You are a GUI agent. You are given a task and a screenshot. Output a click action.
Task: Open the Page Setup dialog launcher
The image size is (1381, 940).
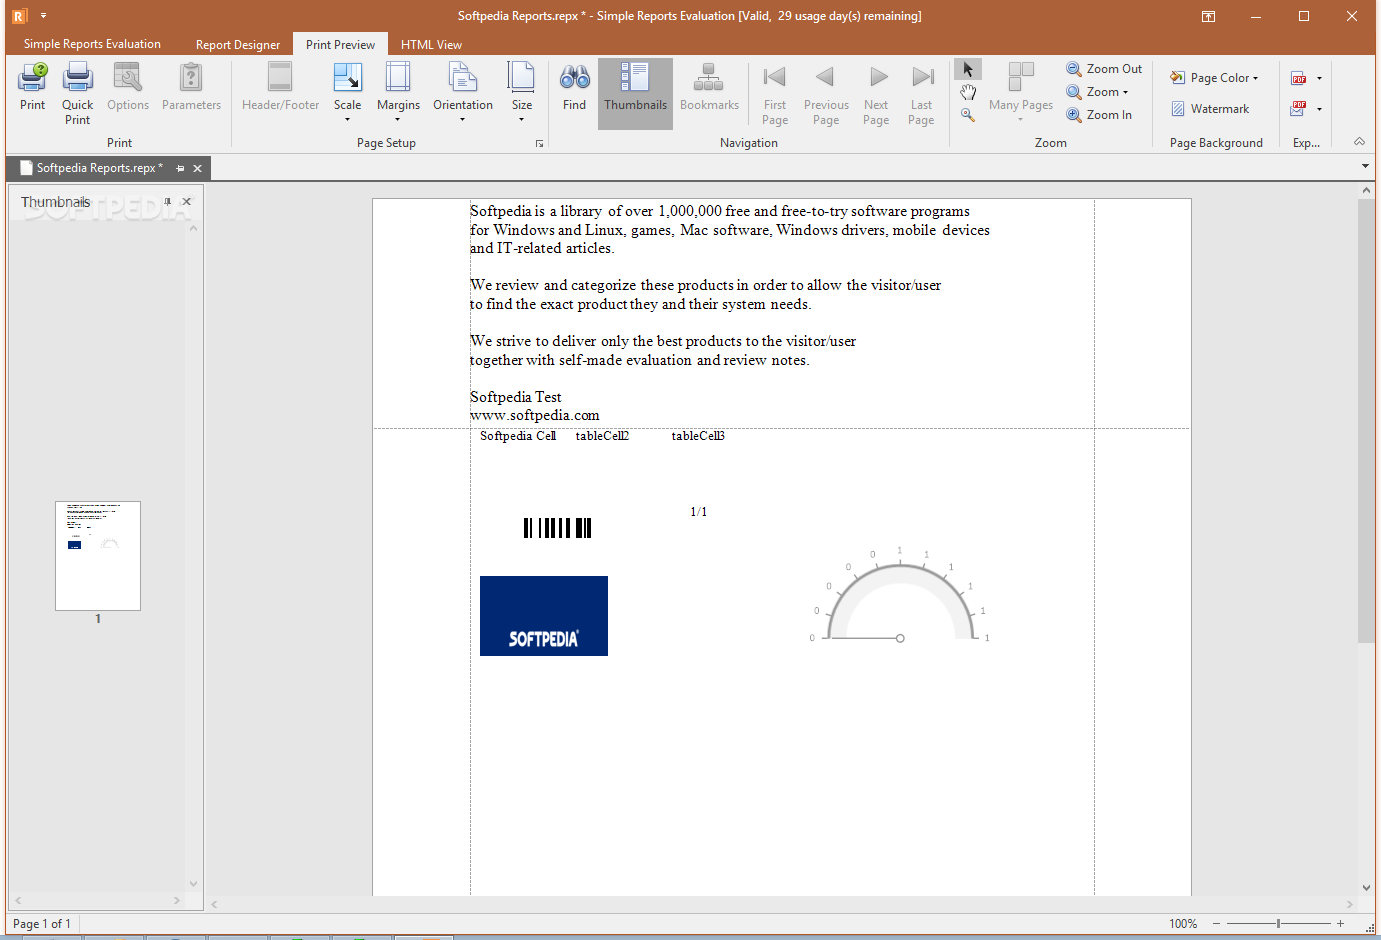click(x=539, y=143)
